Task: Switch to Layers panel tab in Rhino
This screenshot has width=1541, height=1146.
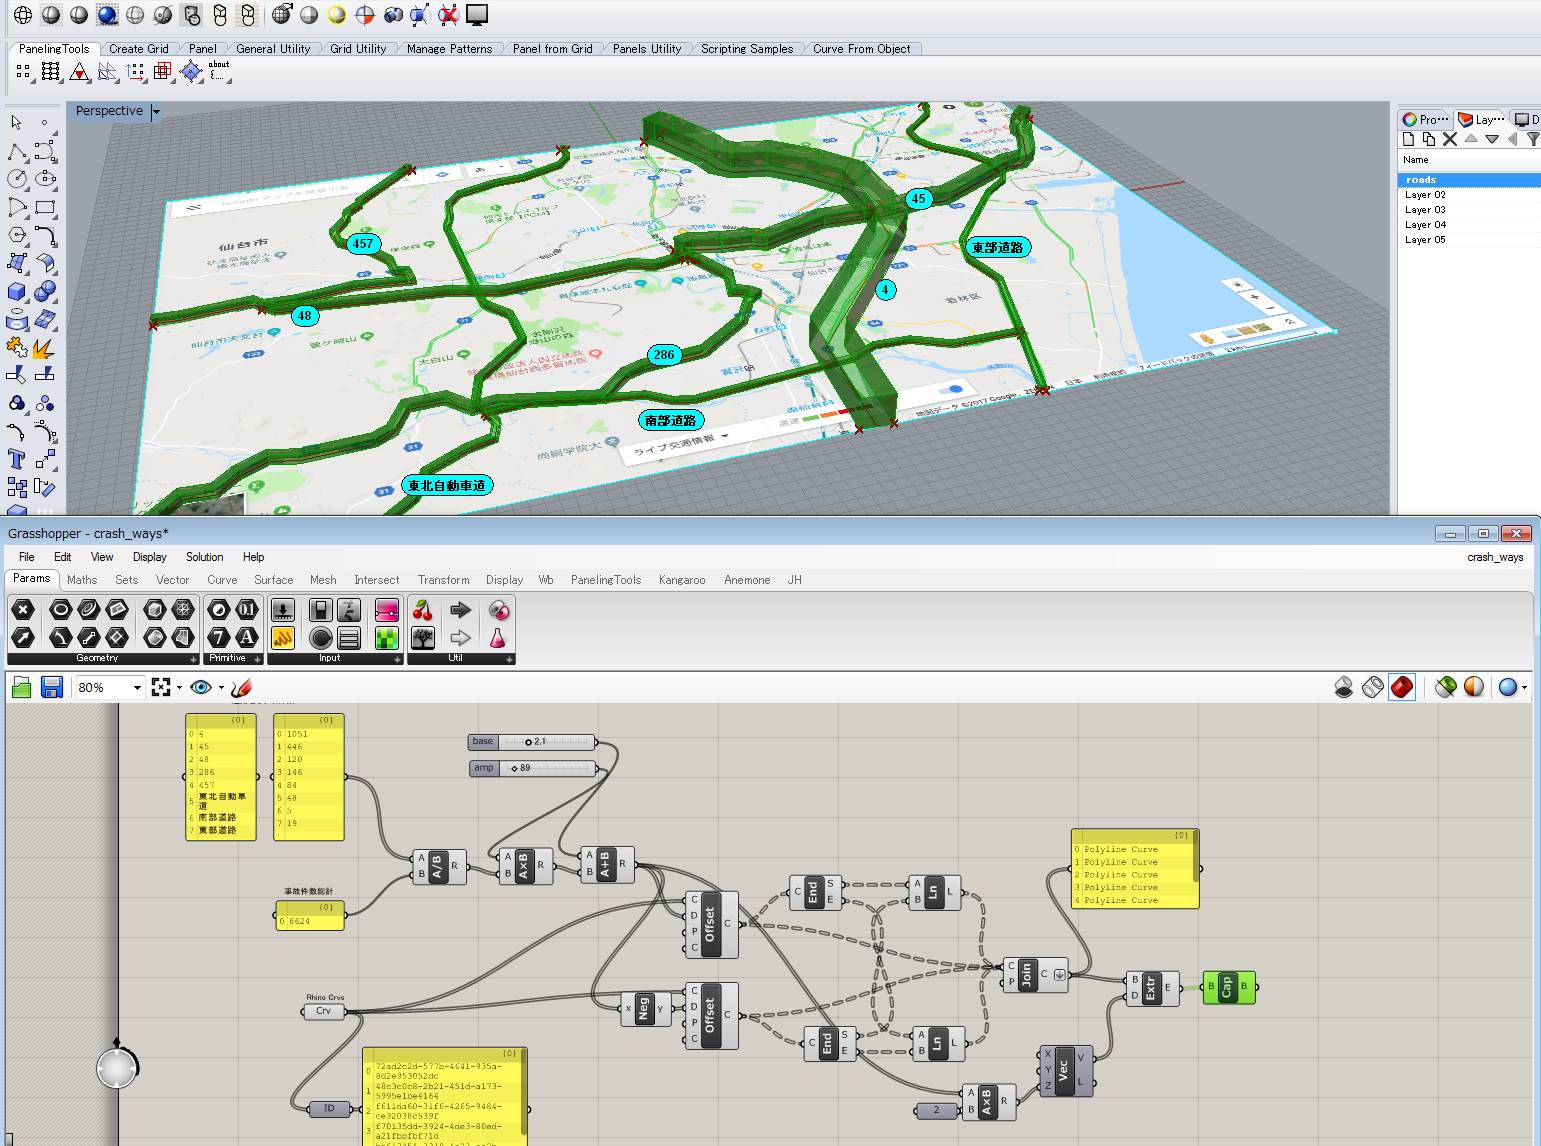Action: click(x=1481, y=119)
